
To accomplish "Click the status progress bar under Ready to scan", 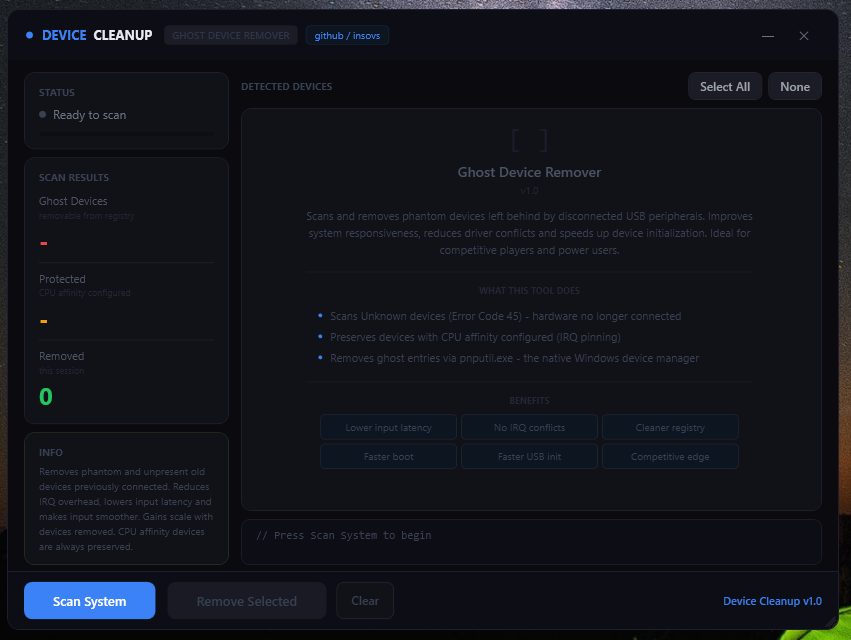I will [126, 134].
